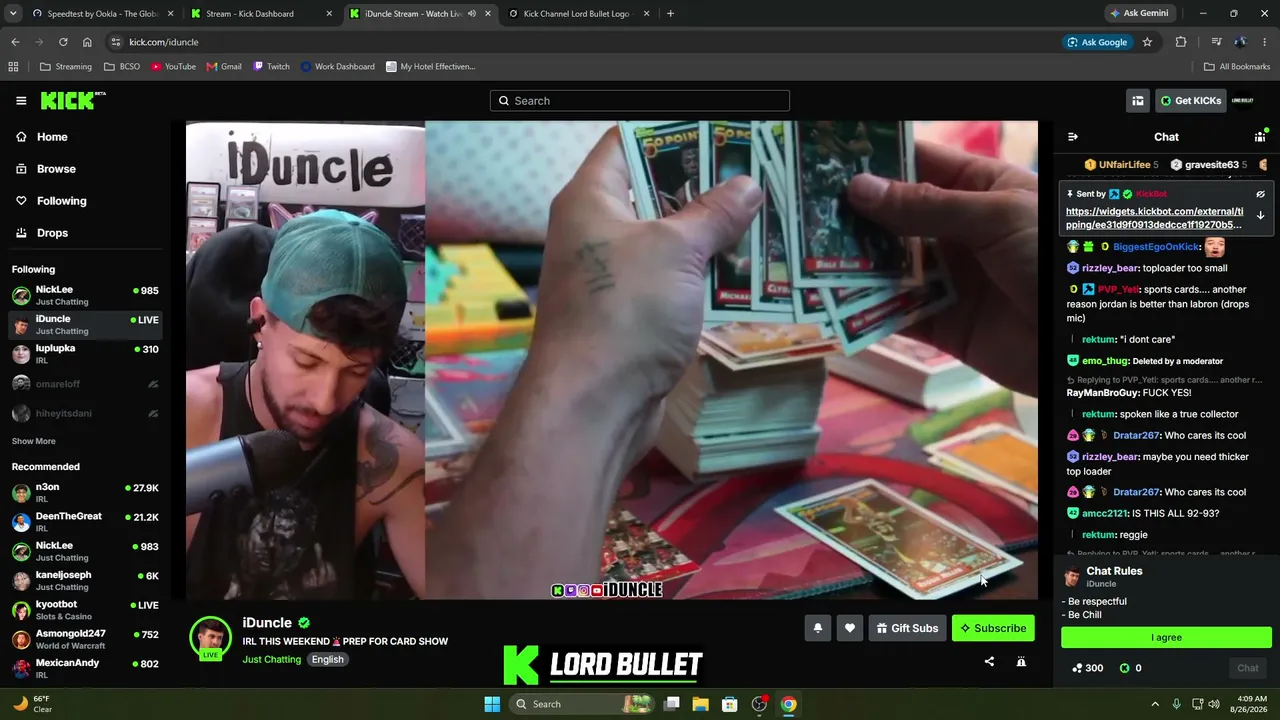Image resolution: width=1280 pixels, height=720 pixels.
Task: Open the offline omareloff channel
Action: [x=86, y=384]
